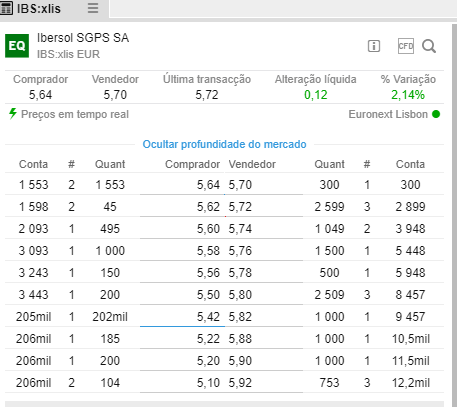Click bid quantity 202mil

(110, 317)
